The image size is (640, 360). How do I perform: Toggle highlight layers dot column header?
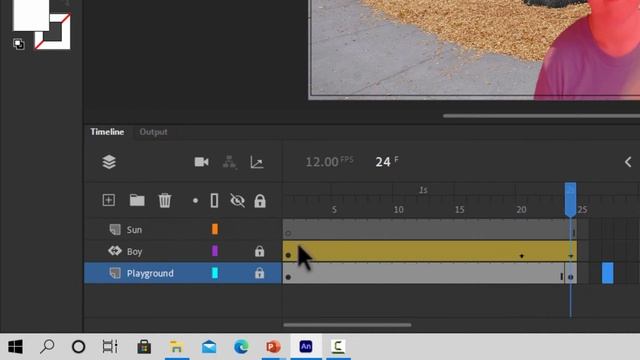[196, 201]
